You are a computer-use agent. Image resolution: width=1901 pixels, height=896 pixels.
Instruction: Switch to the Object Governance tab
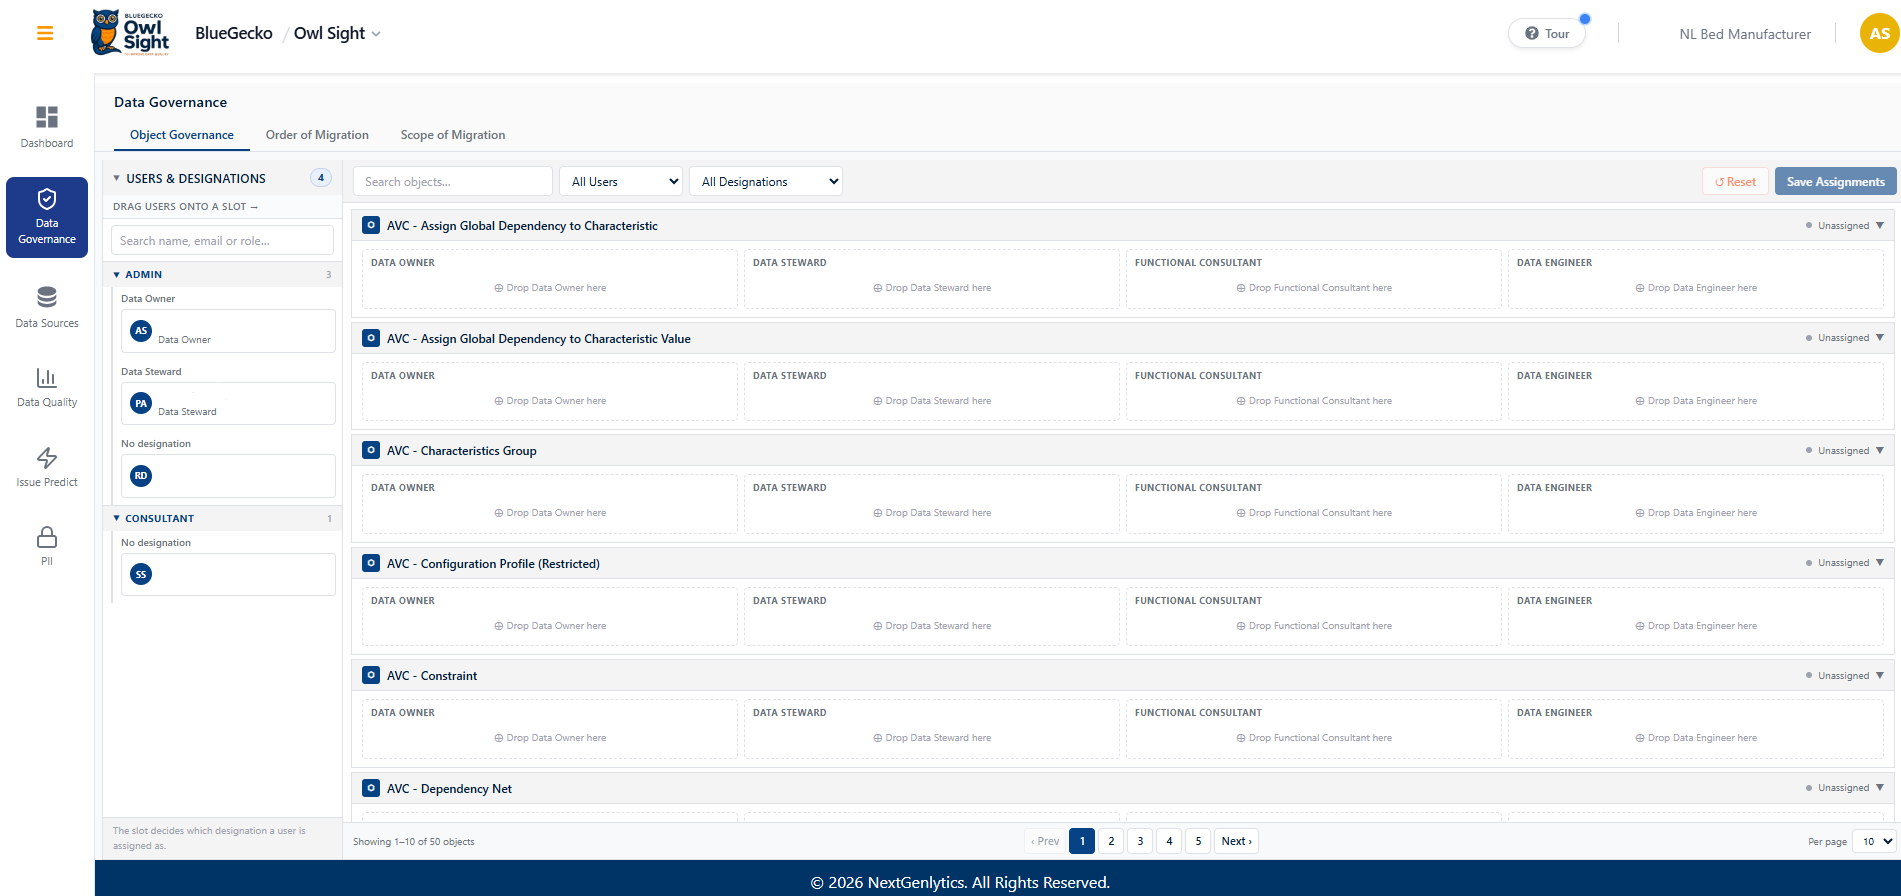(182, 135)
